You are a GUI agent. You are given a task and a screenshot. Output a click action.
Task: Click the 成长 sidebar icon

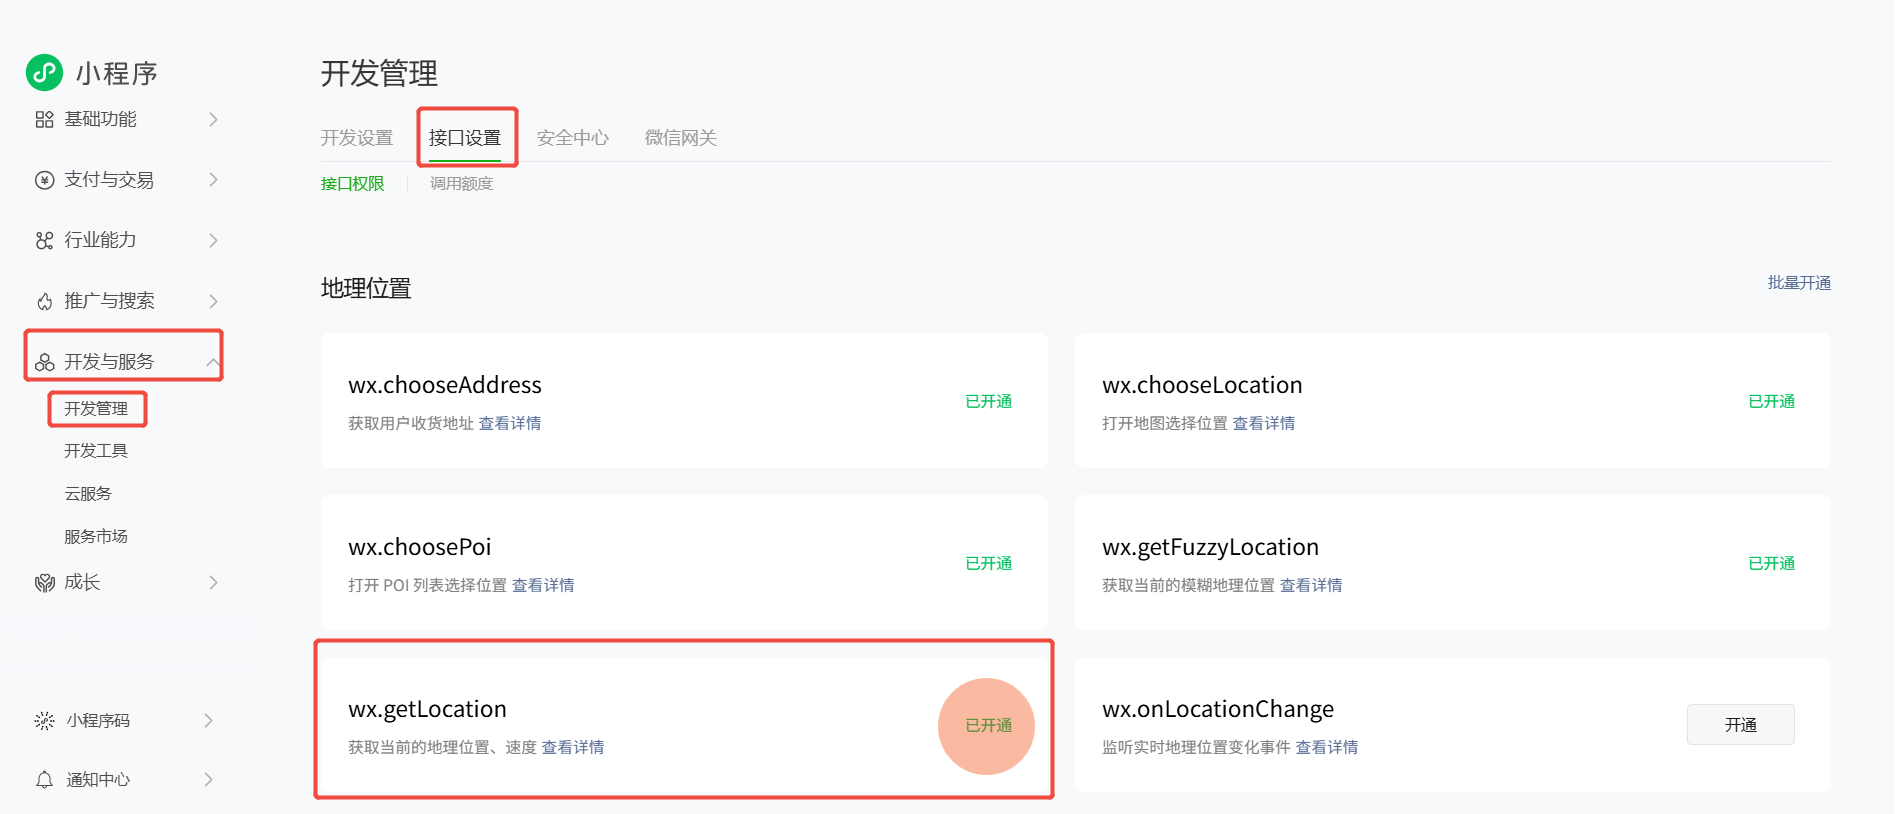44,583
